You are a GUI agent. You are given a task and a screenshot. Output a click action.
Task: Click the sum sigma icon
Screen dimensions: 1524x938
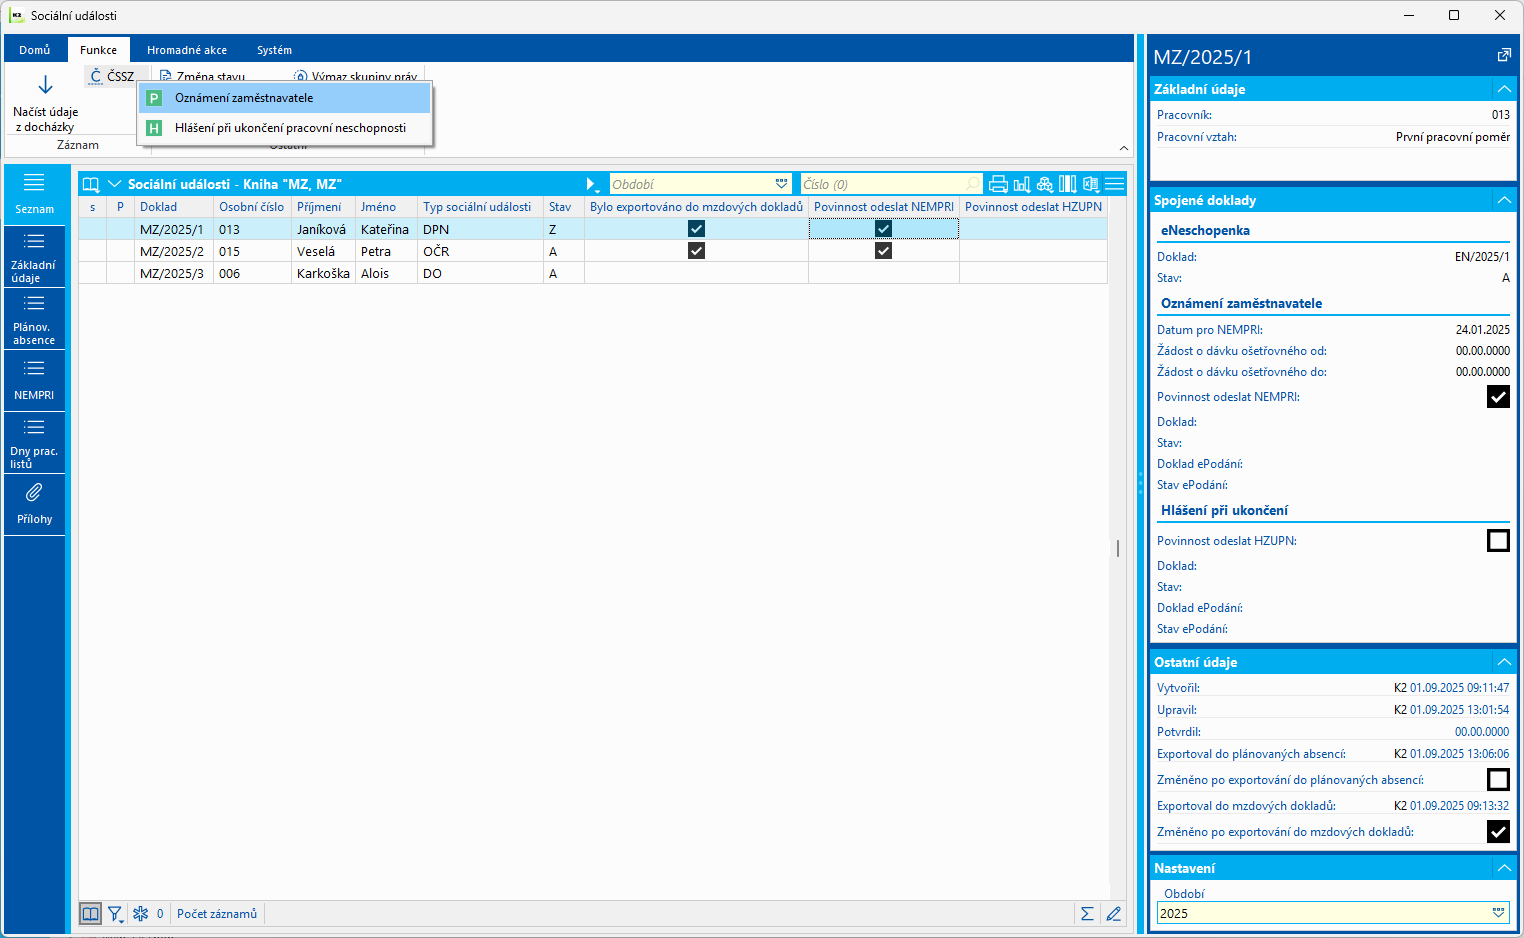pyautogui.click(x=1087, y=913)
